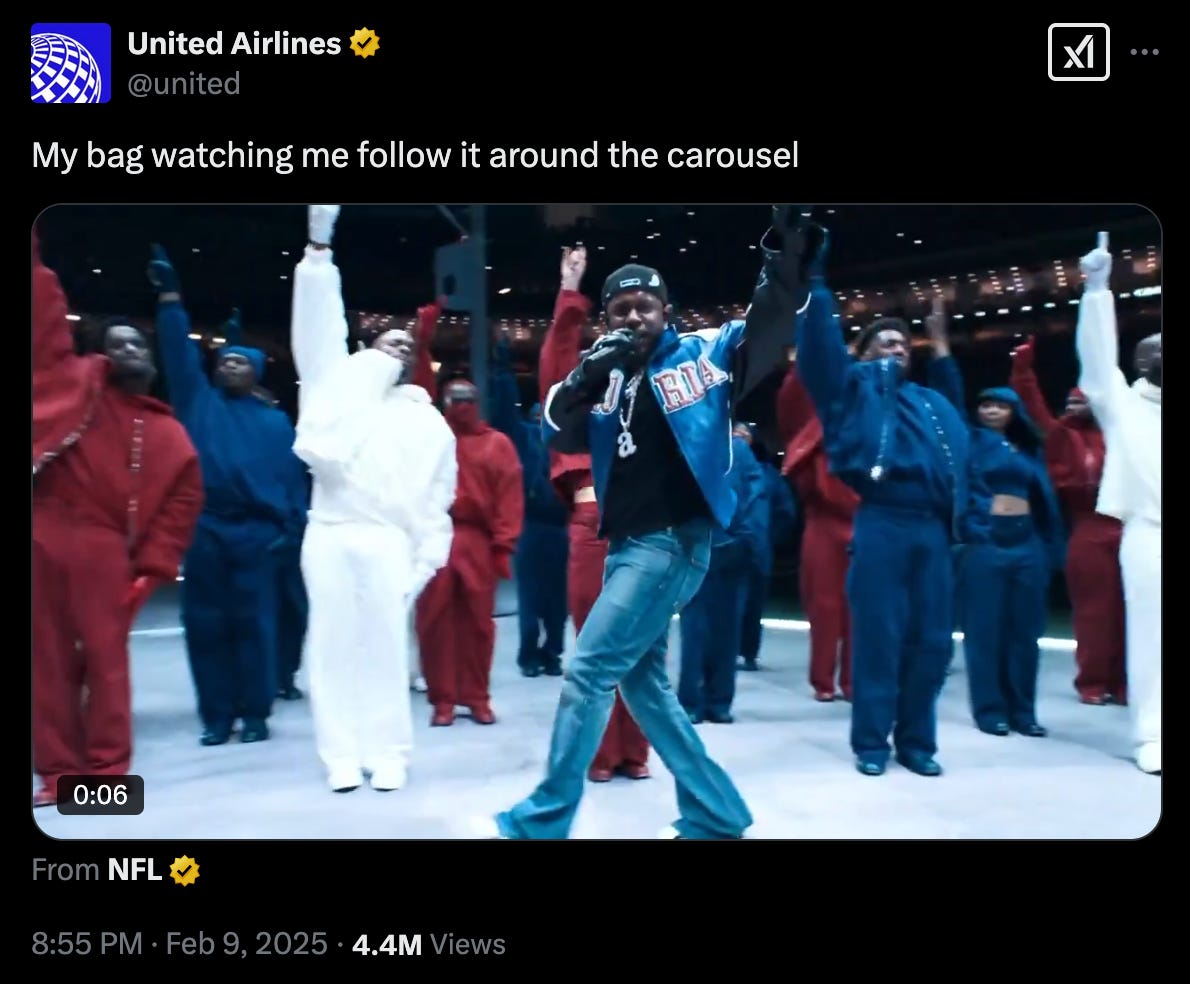
Task: Click the gold verified badge beside United Airlines
Action: click(364, 43)
